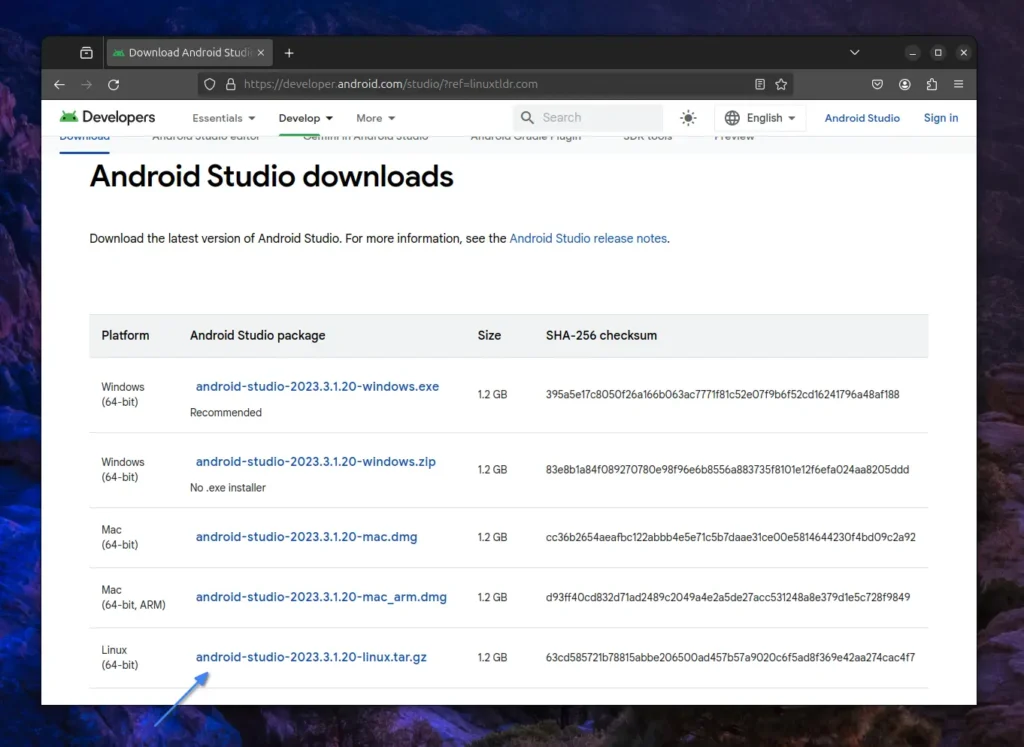Click into the site Search field
The height and width of the screenshot is (747, 1024).
pos(588,118)
